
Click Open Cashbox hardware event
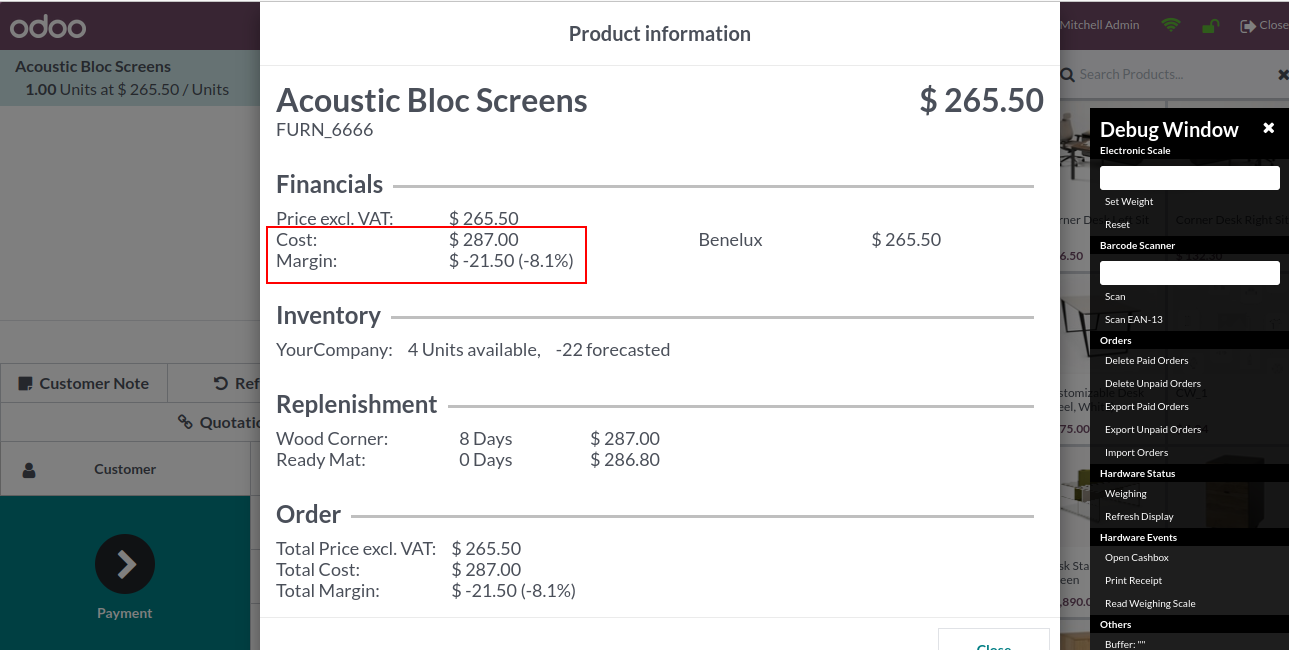pos(1137,557)
